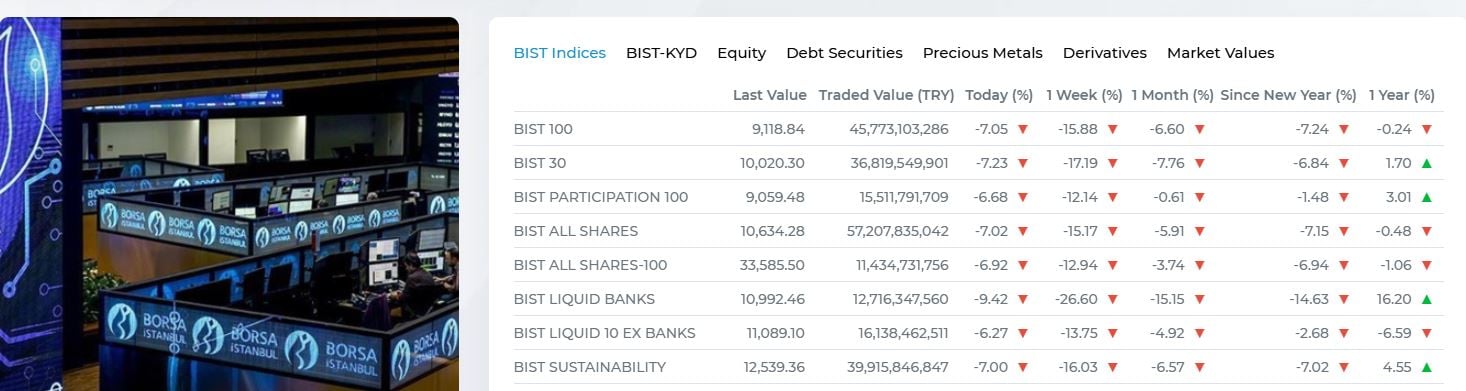Open the Equity tab

click(x=741, y=53)
